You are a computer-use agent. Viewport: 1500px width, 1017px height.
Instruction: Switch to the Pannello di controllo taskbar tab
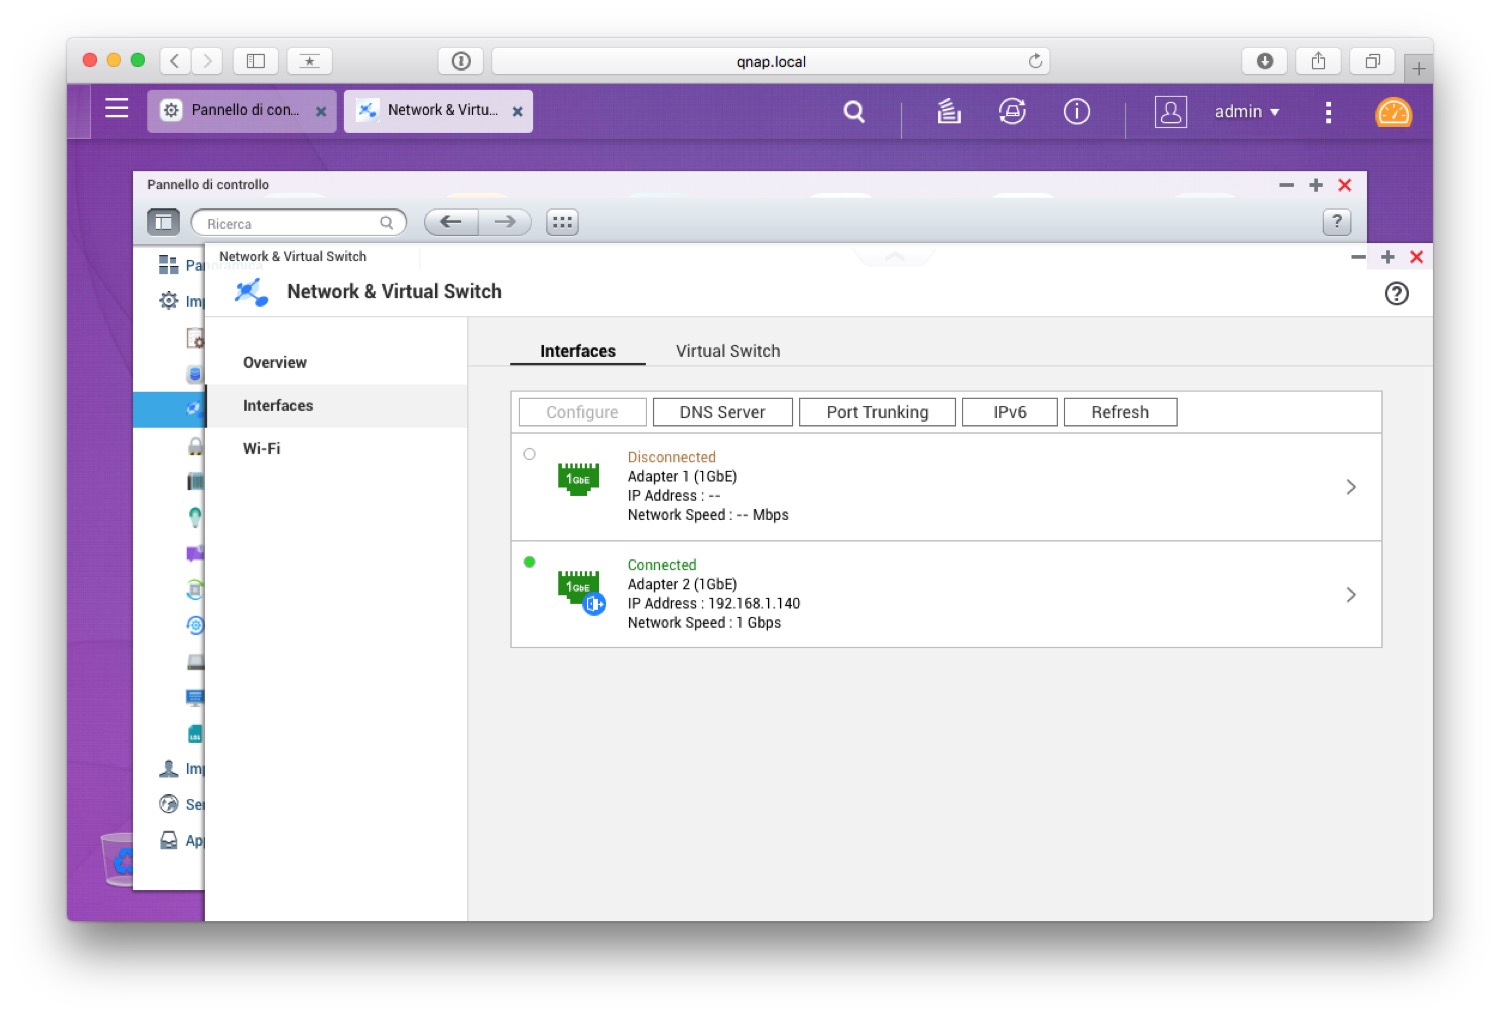click(x=242, y=111)
